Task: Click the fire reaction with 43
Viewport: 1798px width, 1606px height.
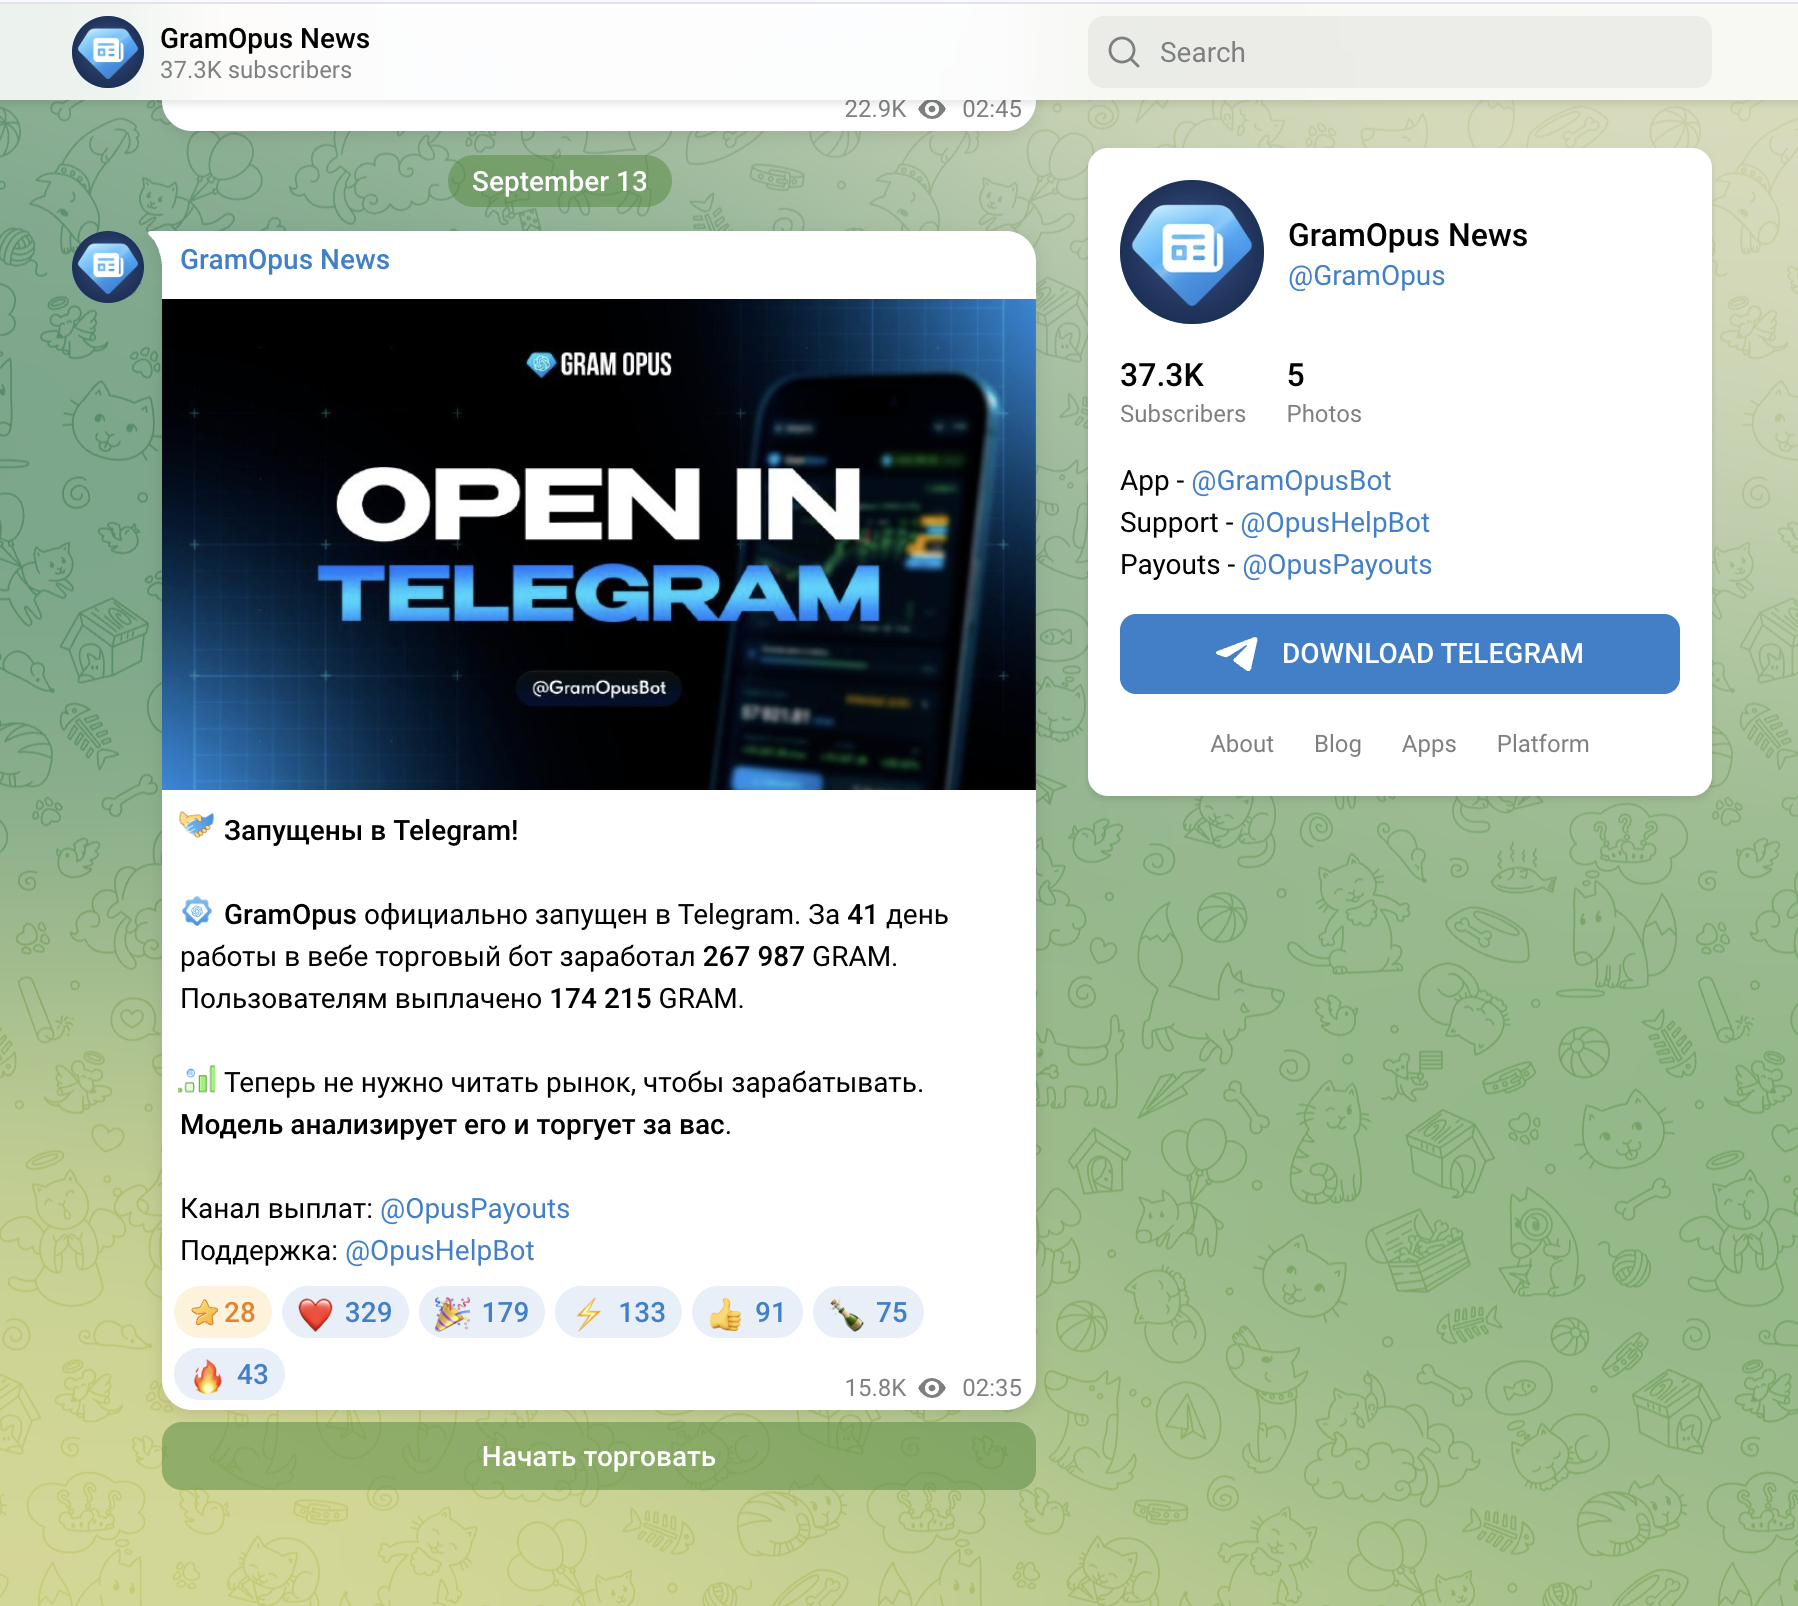Action: click(229, 1374)
